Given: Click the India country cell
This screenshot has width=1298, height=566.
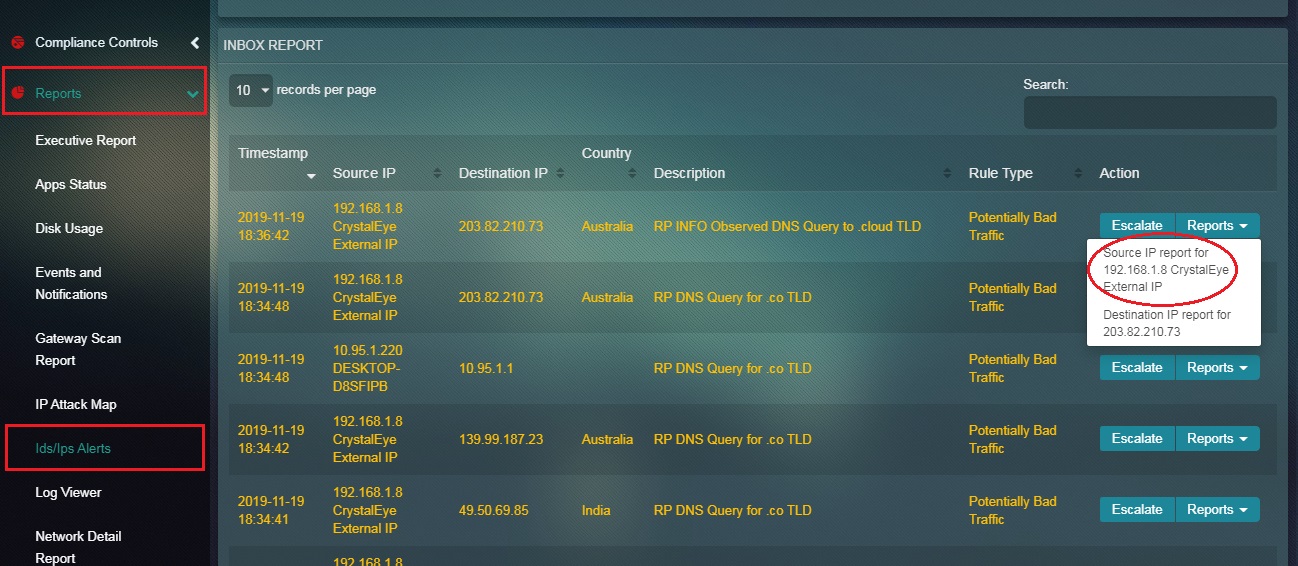Looking at the screenshot, I should (x=596, y=511).
